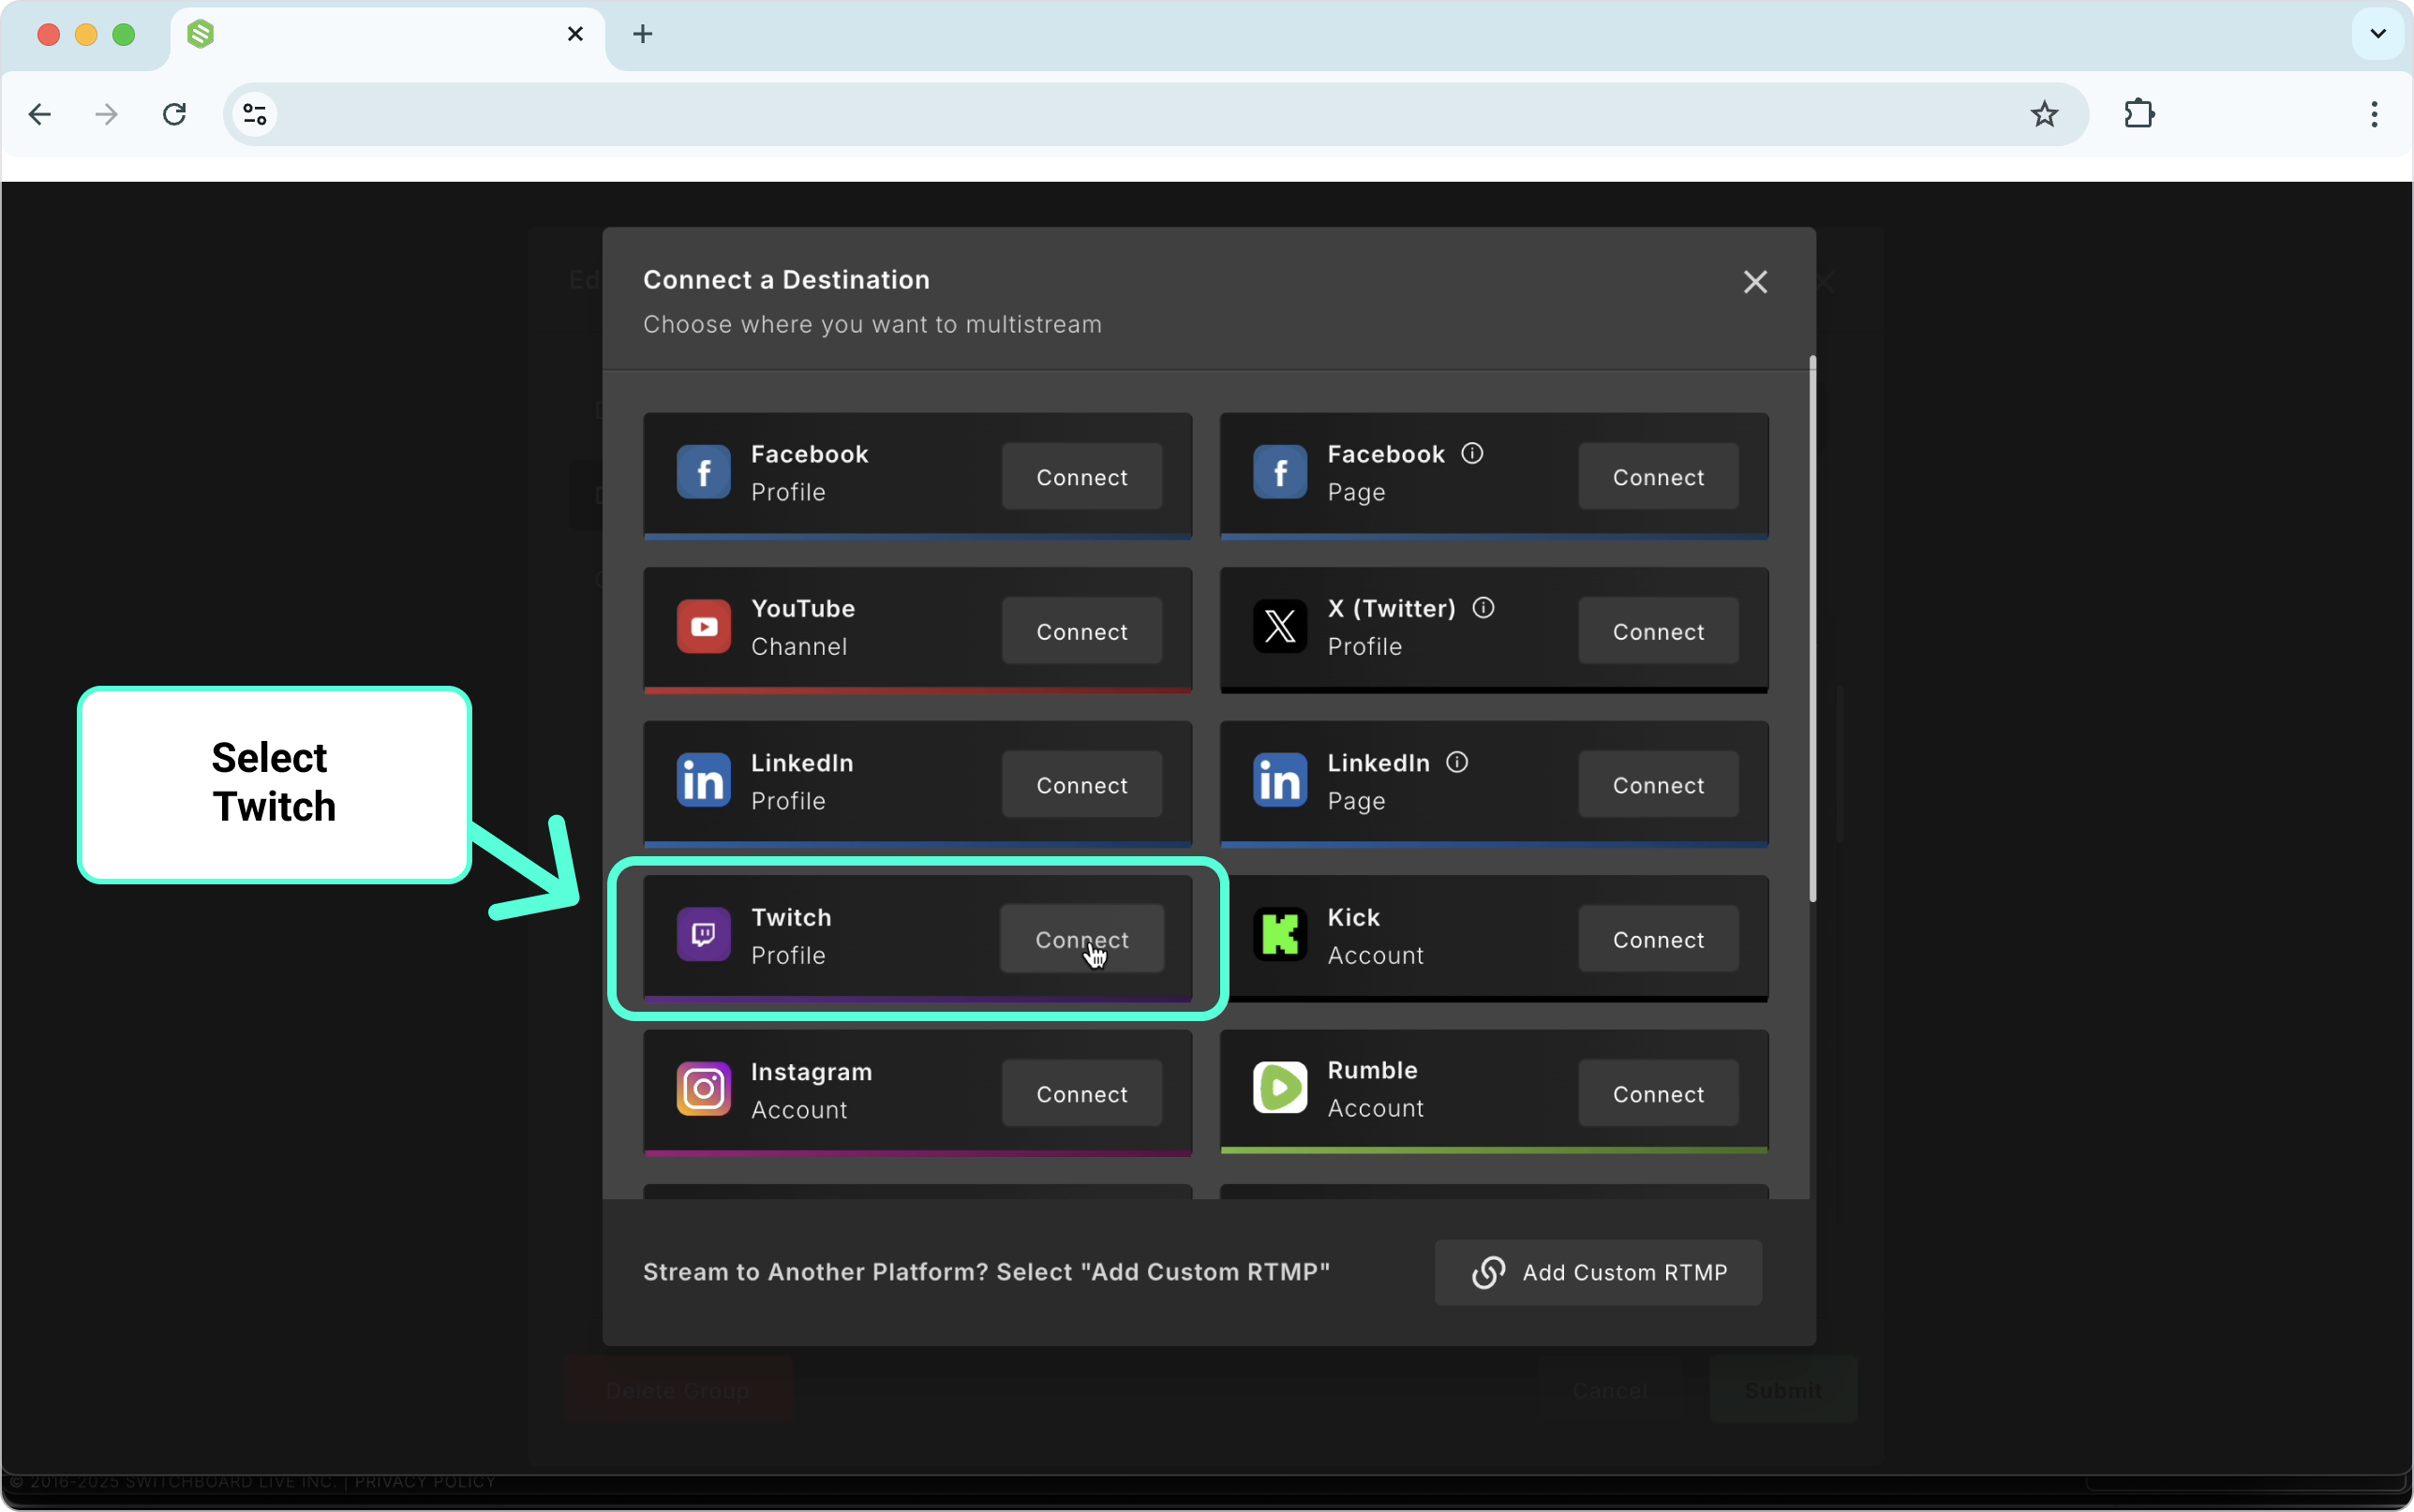
Task: Click the LinkedIn Profile logo icon
Action: 703,781
